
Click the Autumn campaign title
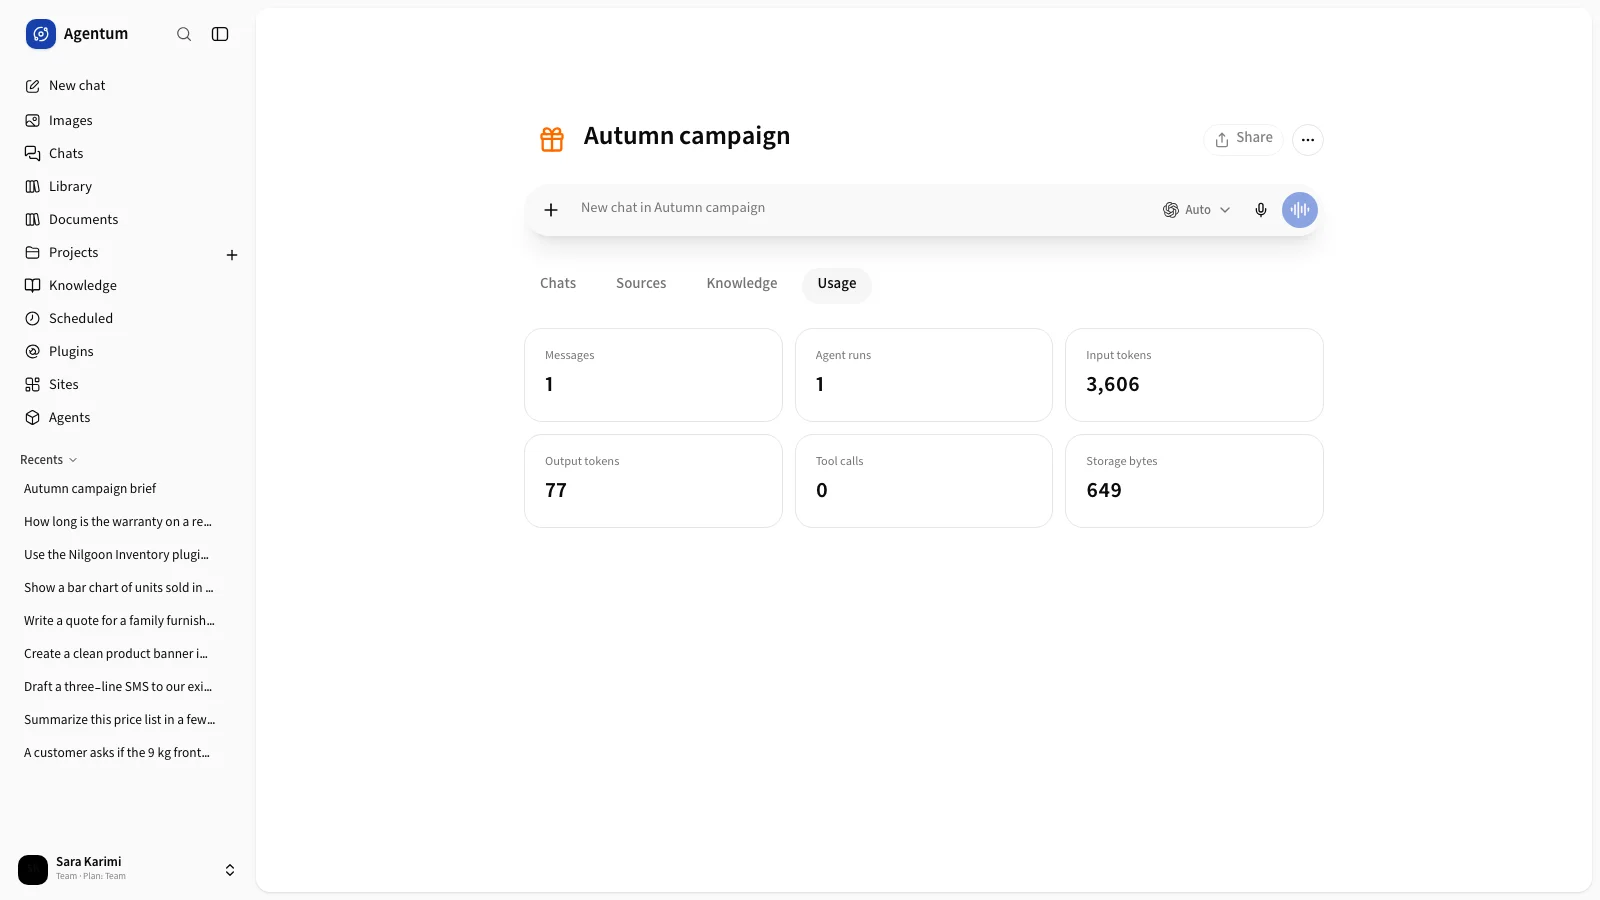pos(687,136)
